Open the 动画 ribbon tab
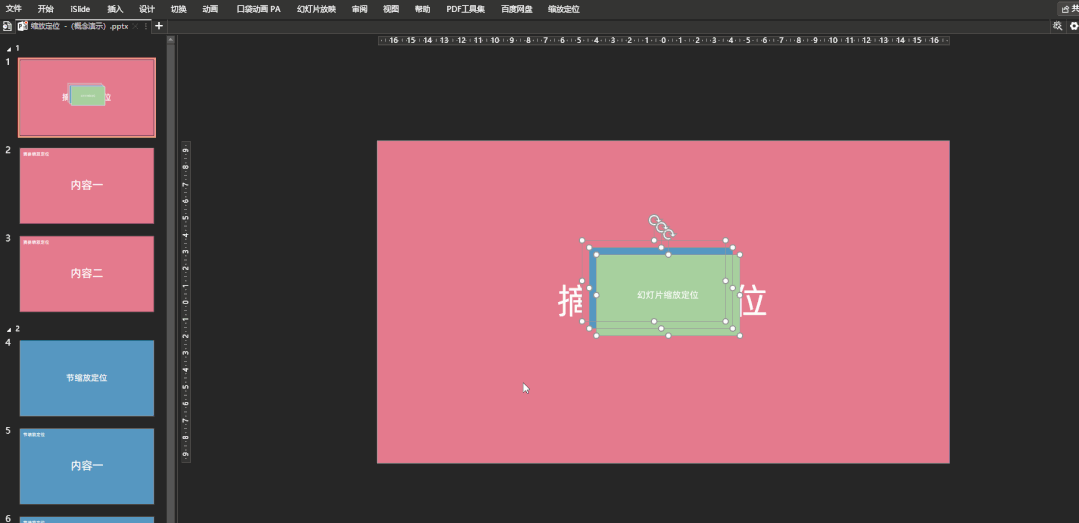Viewport: 1079px width, 523px height. click(211, 9)
